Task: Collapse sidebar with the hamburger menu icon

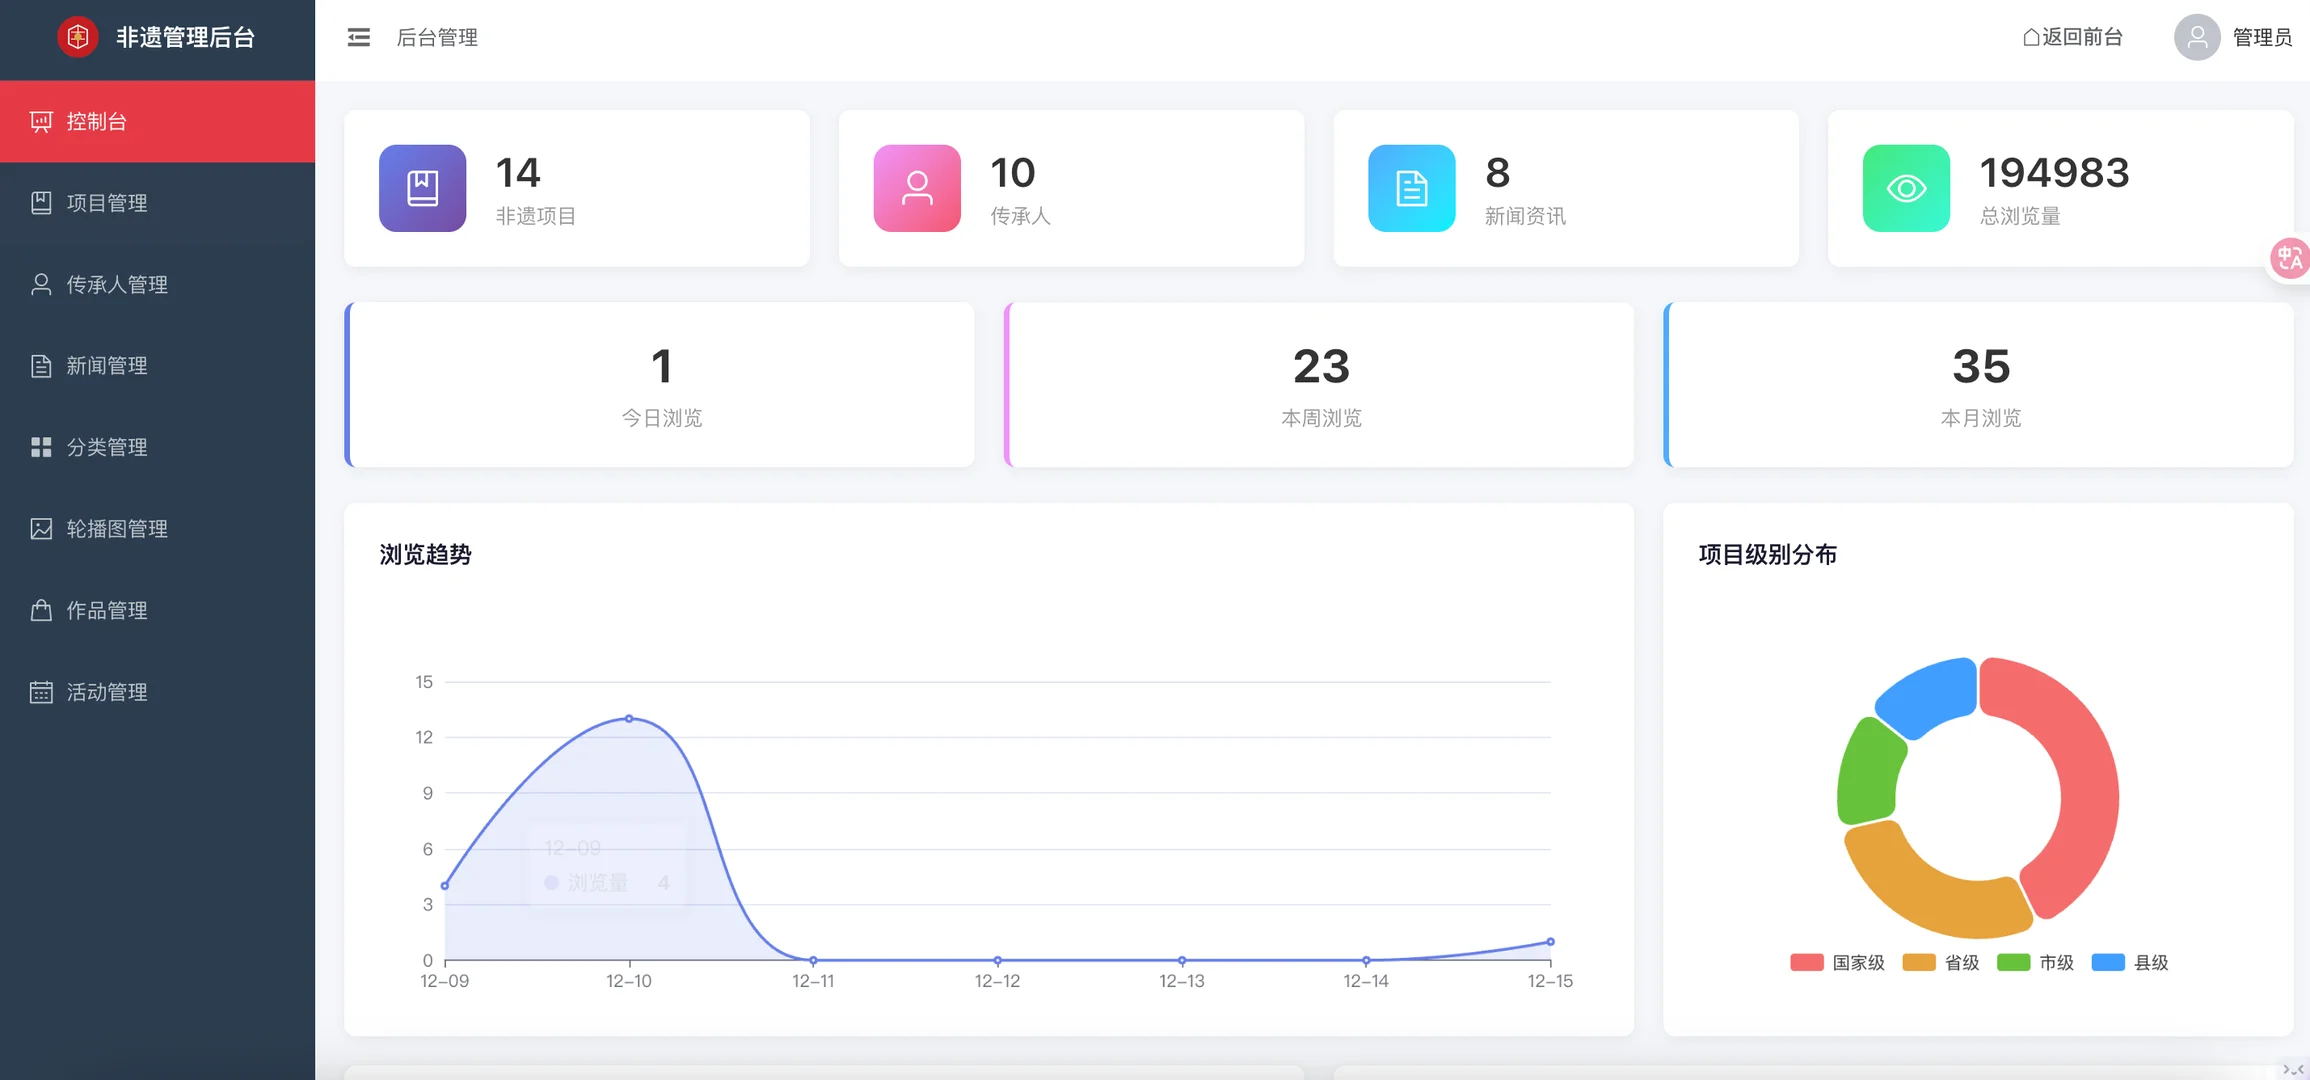Action: click(358, 38)
